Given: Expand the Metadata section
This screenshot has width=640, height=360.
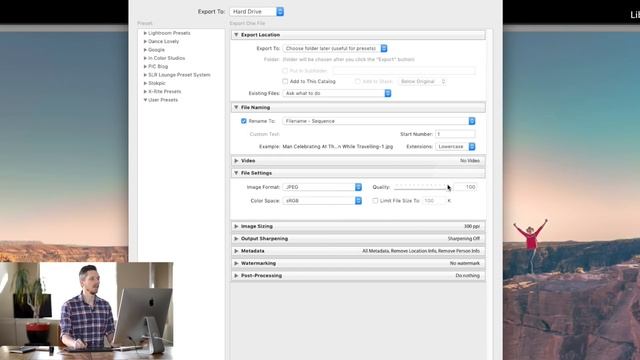Looking at the screenshot, I should pos(236,251).
